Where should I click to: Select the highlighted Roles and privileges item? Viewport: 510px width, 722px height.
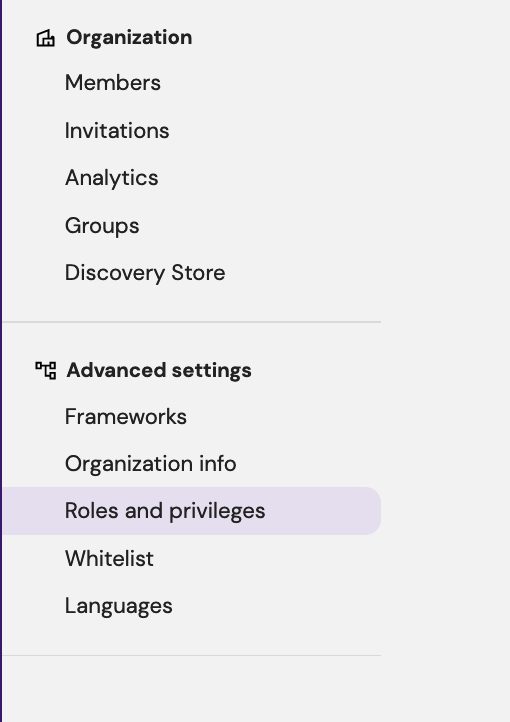[191, 511]
